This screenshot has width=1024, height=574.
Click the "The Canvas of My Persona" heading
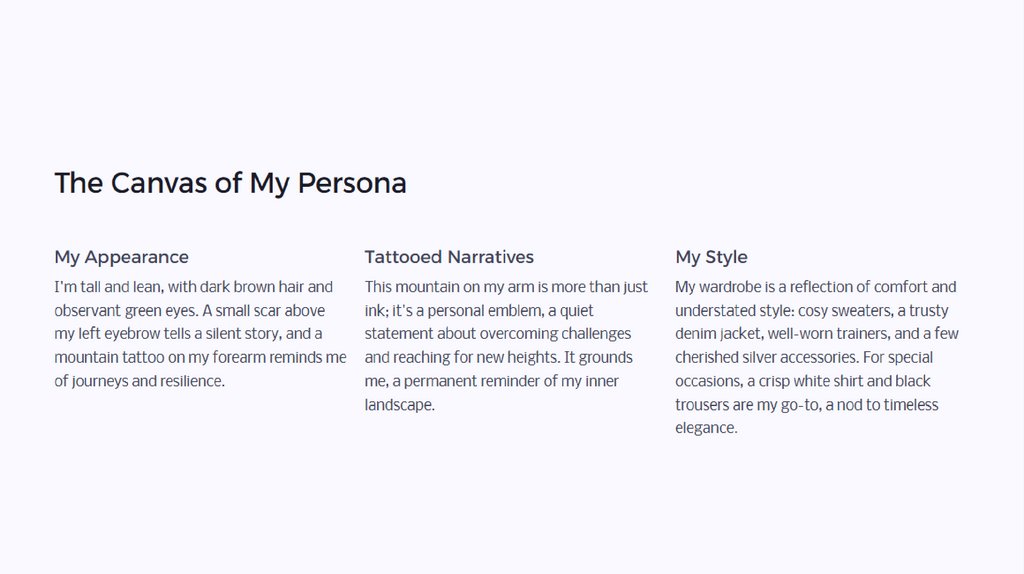pos(230,184)
